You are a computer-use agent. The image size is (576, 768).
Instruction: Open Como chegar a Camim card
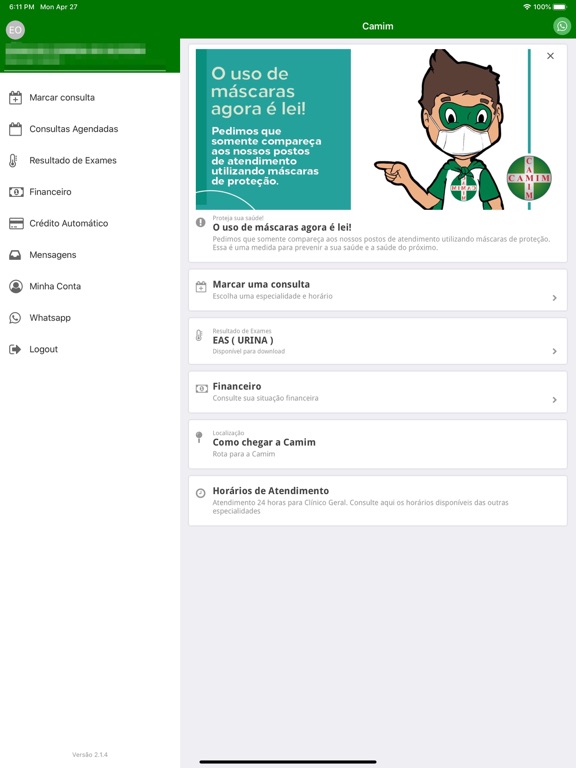[x=378, y=444]
